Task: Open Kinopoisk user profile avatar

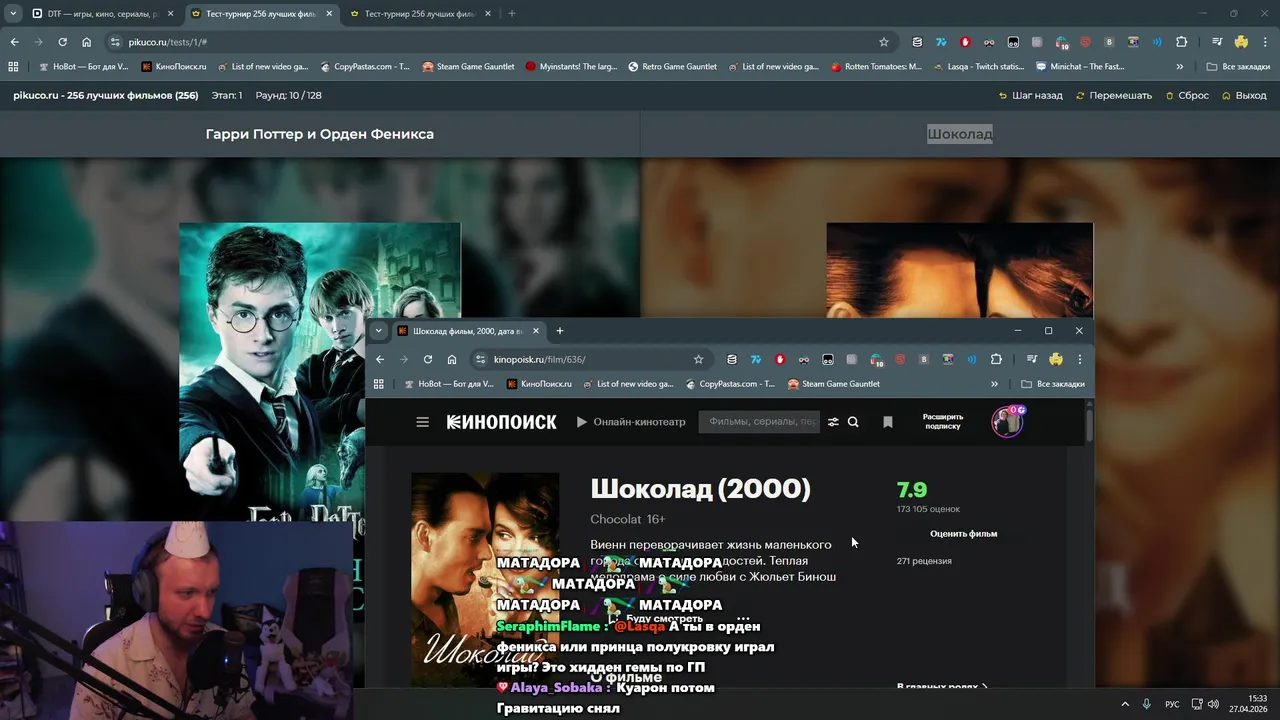Action: point(1007,422)
